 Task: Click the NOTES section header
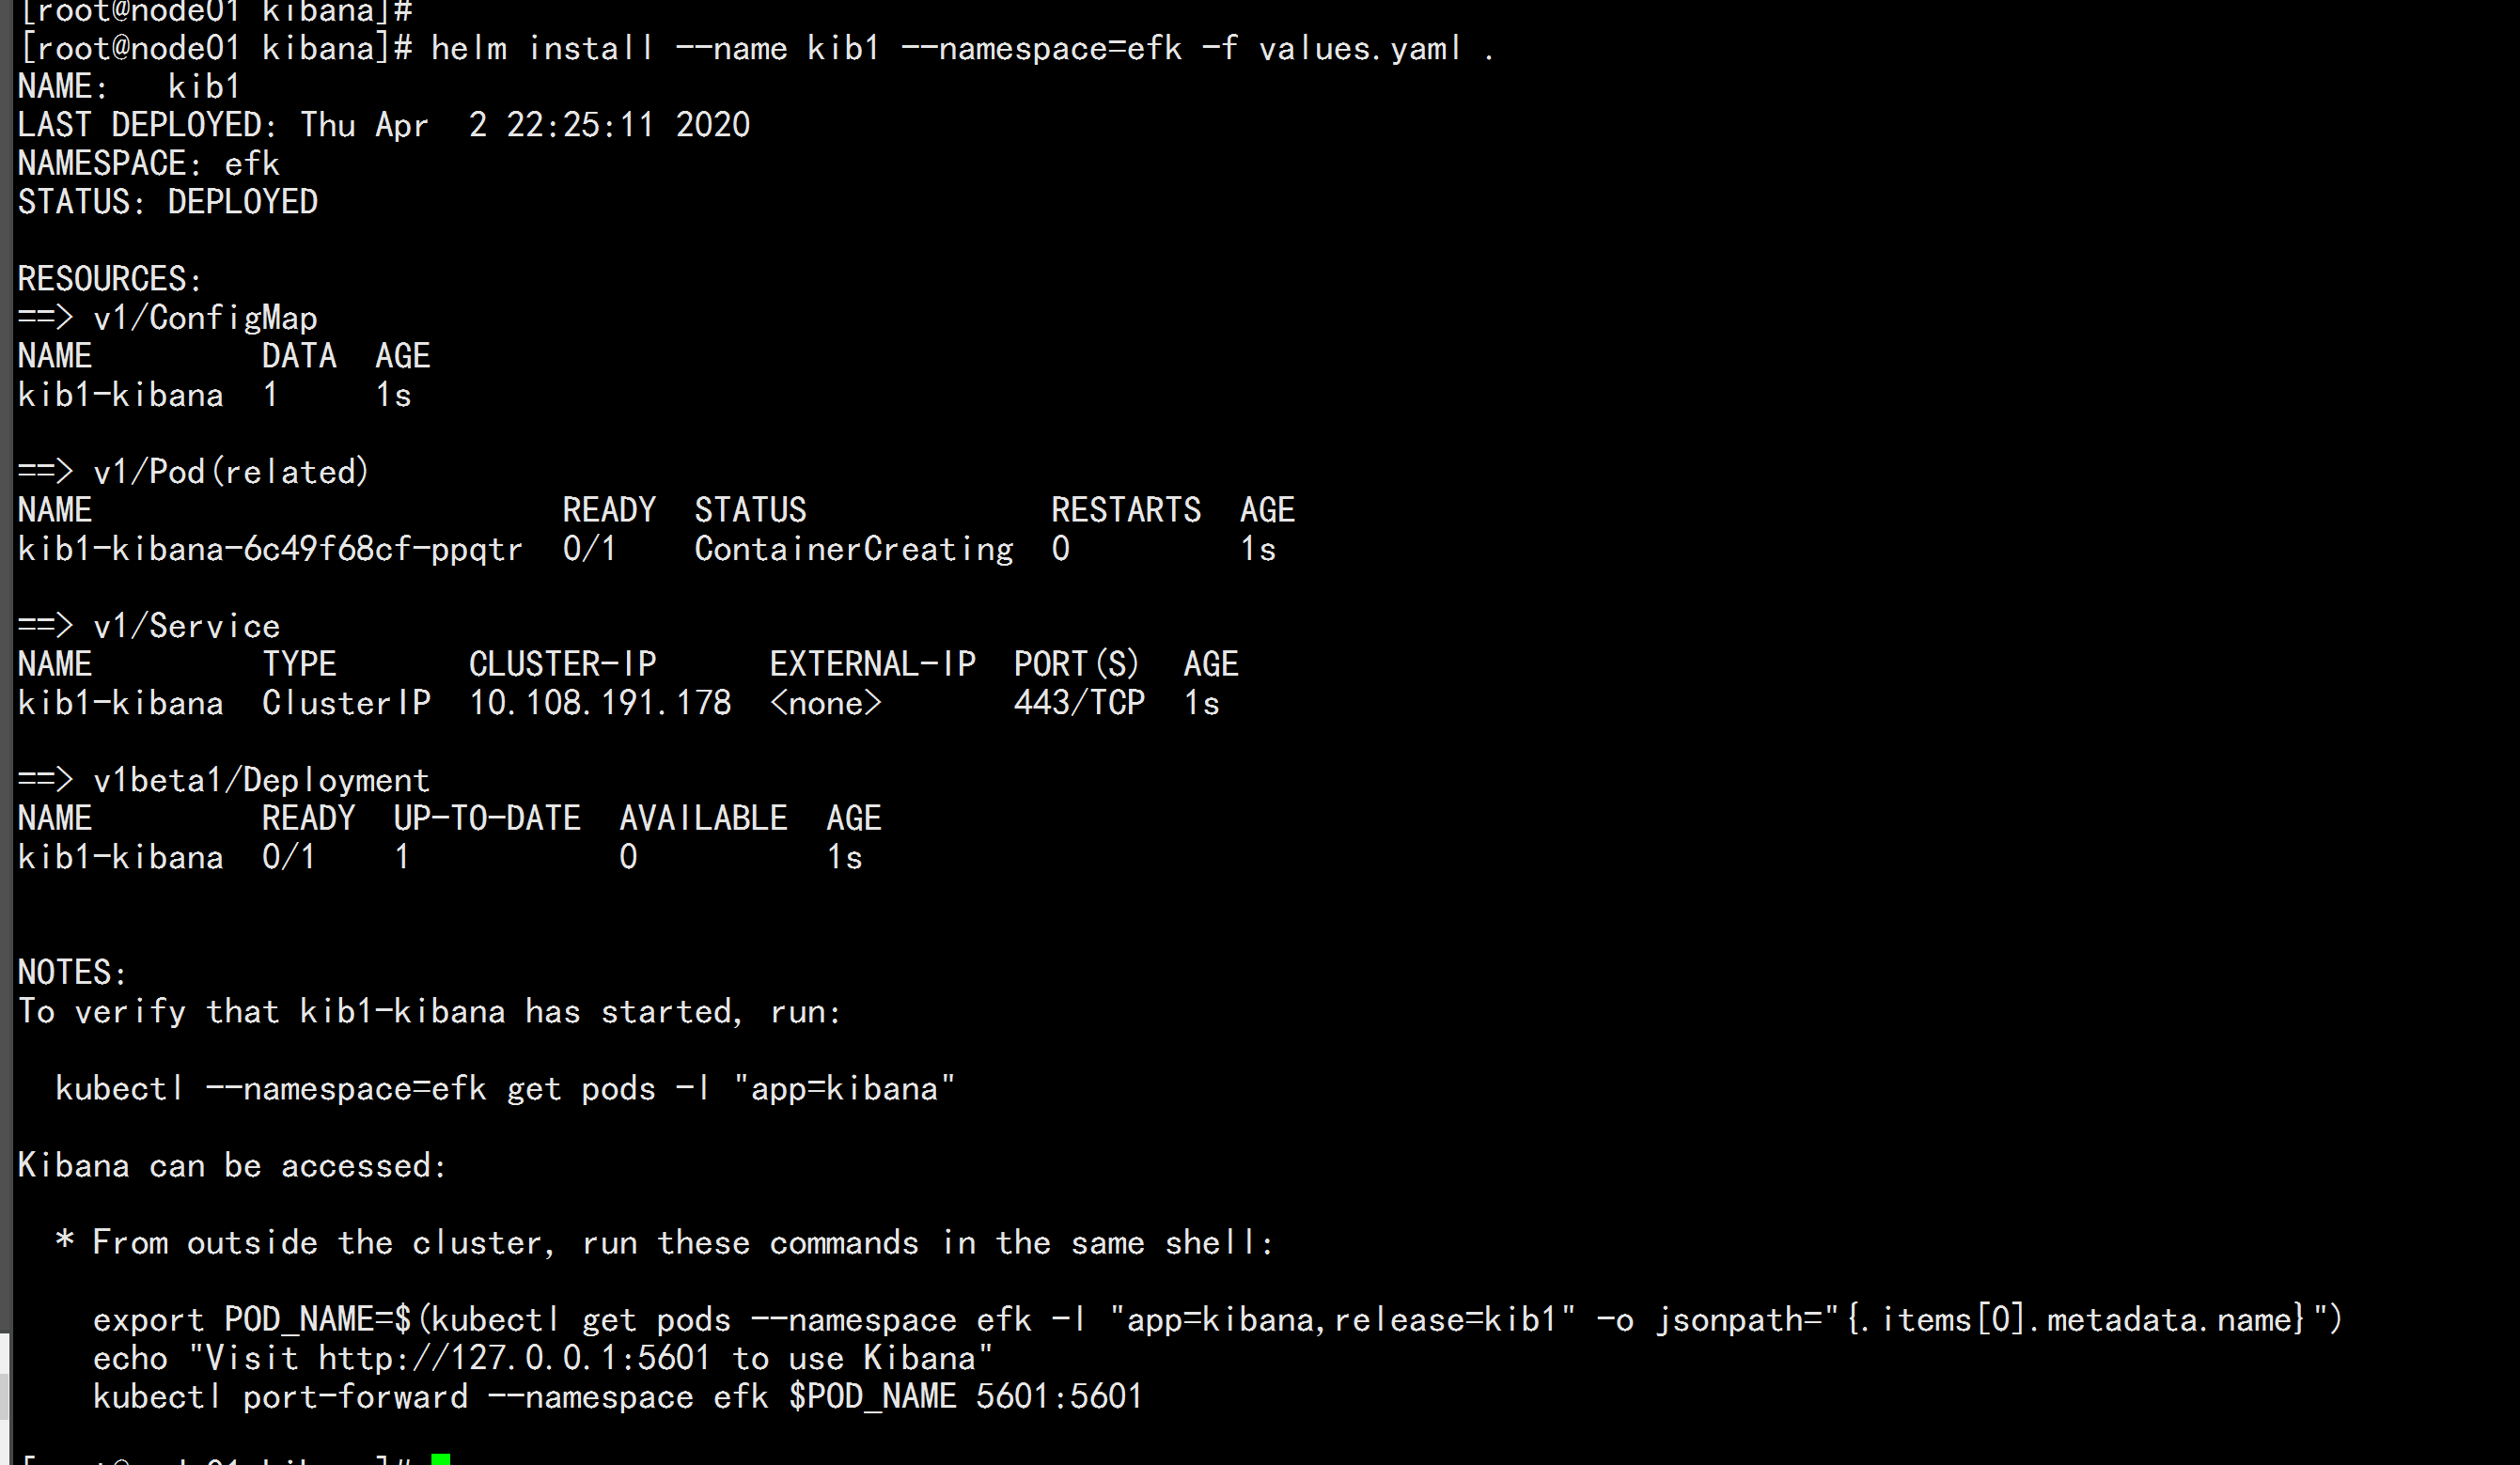click(70, 972)
